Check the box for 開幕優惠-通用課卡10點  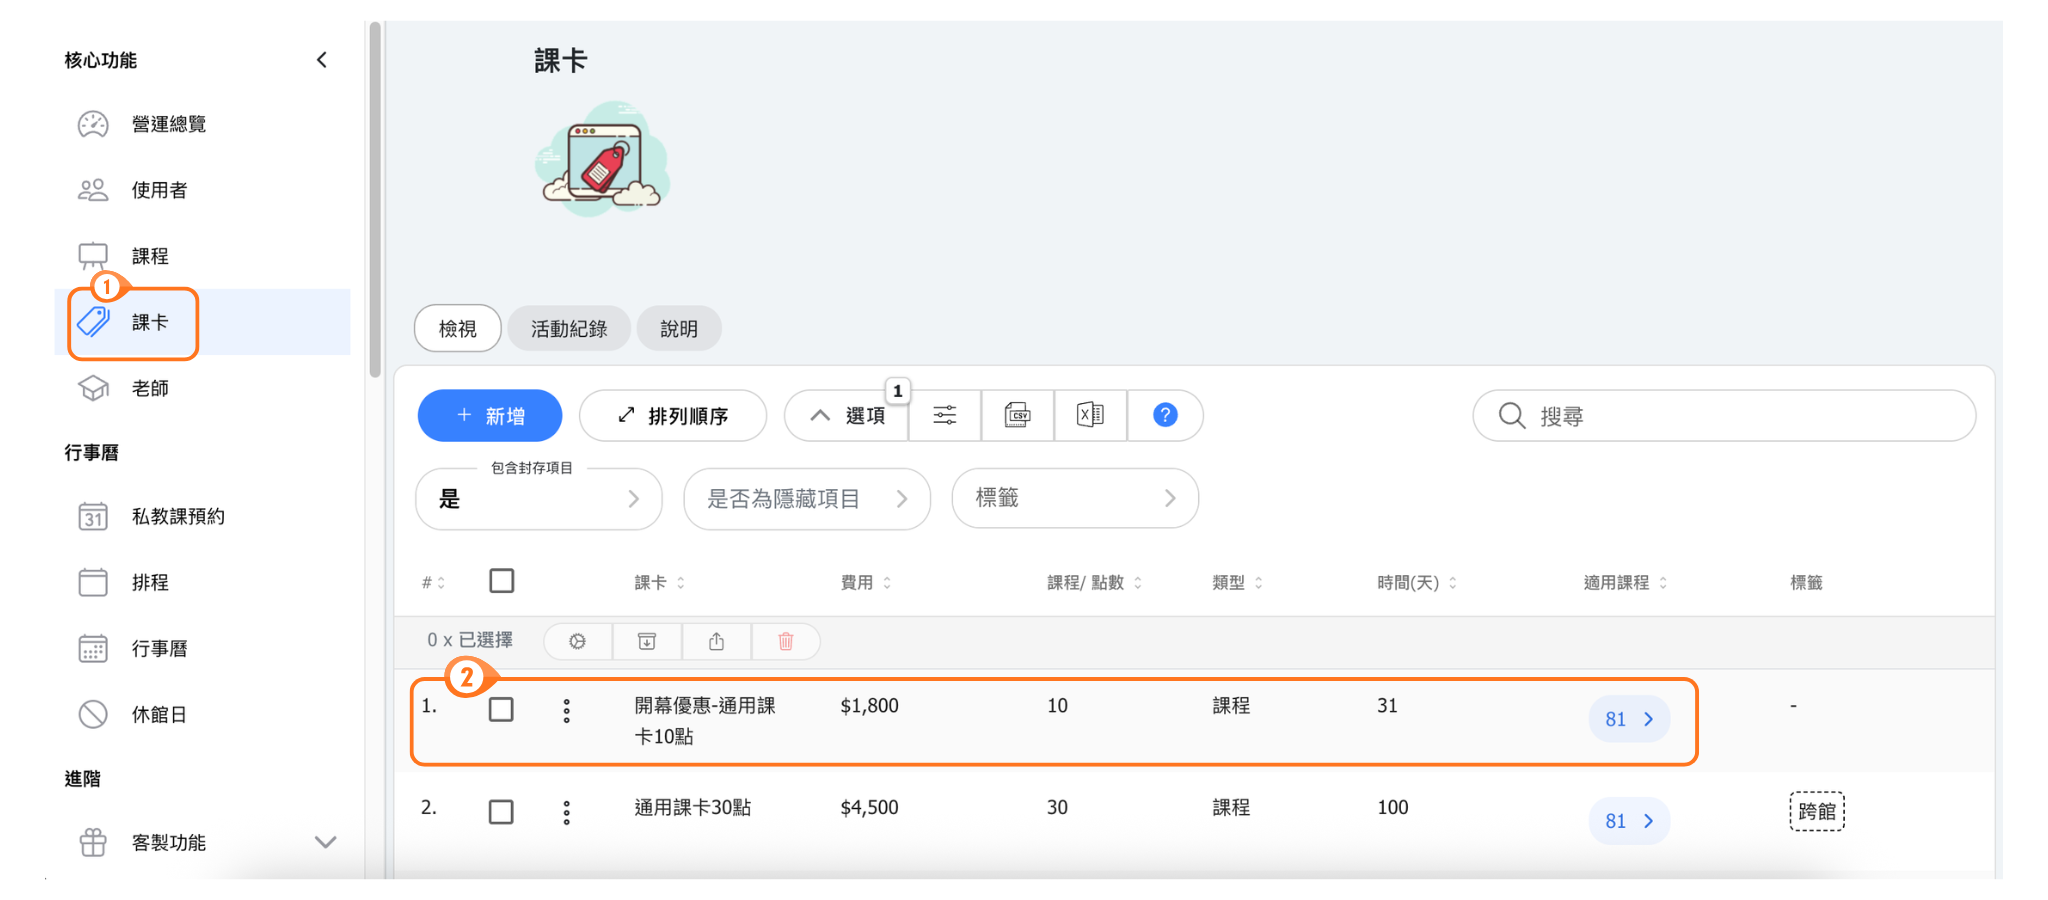click(501, 710)
